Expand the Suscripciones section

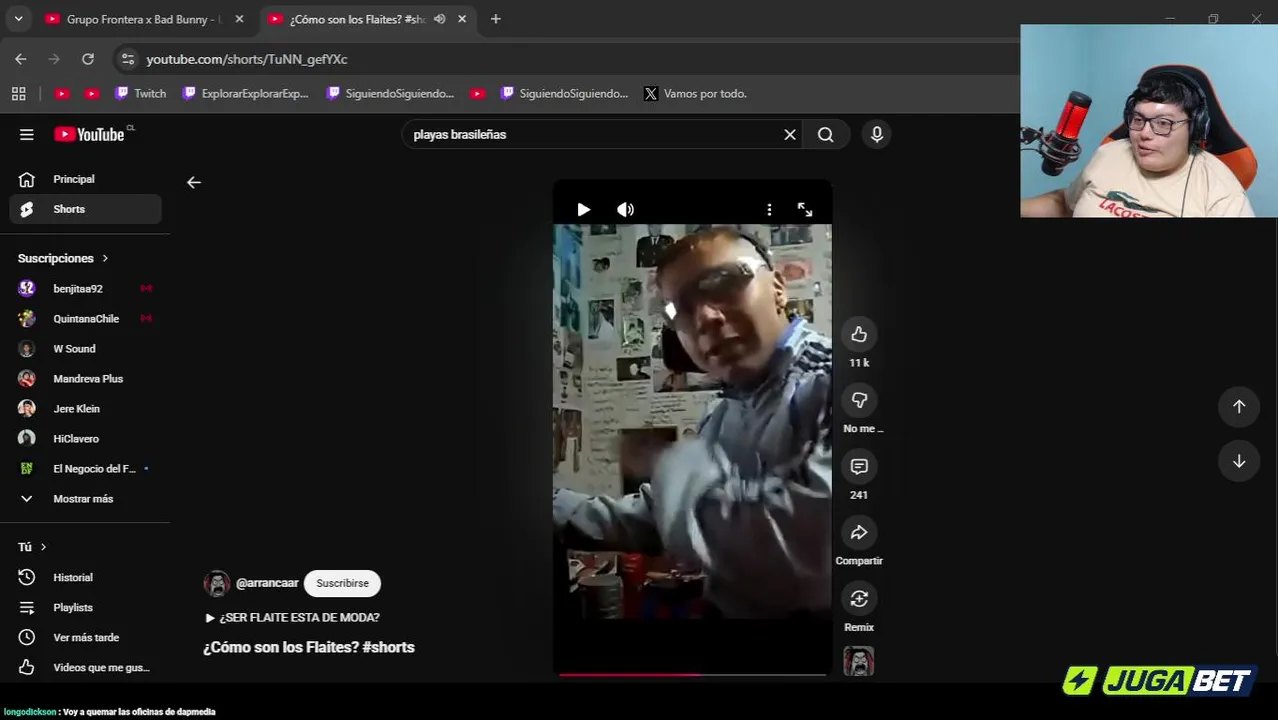click(63, 258)
